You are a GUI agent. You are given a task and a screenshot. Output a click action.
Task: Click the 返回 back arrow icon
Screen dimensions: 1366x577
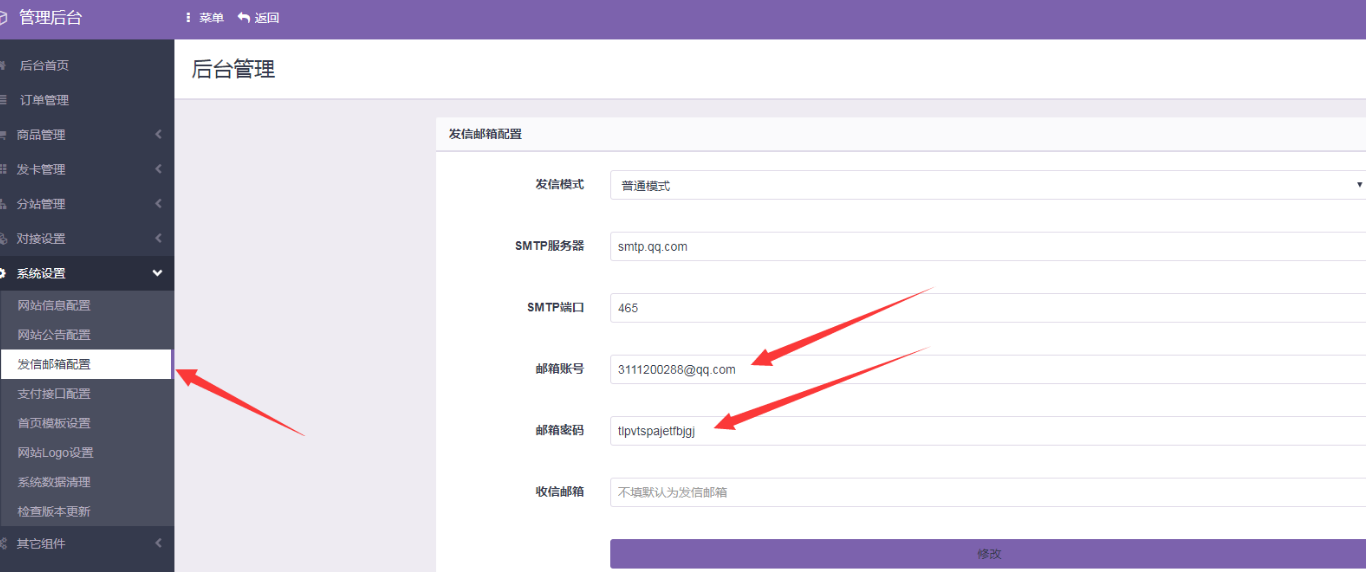pos(242,16)
